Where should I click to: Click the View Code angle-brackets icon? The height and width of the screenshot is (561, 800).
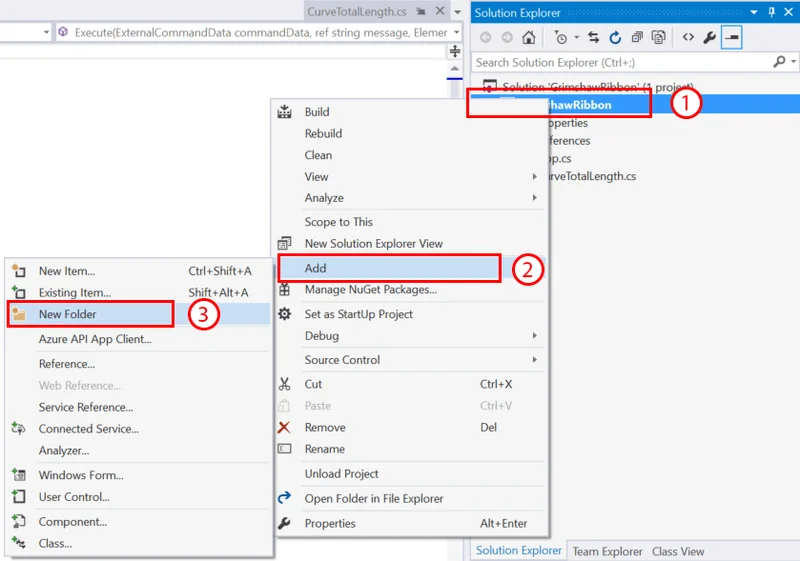click(688, 37)
